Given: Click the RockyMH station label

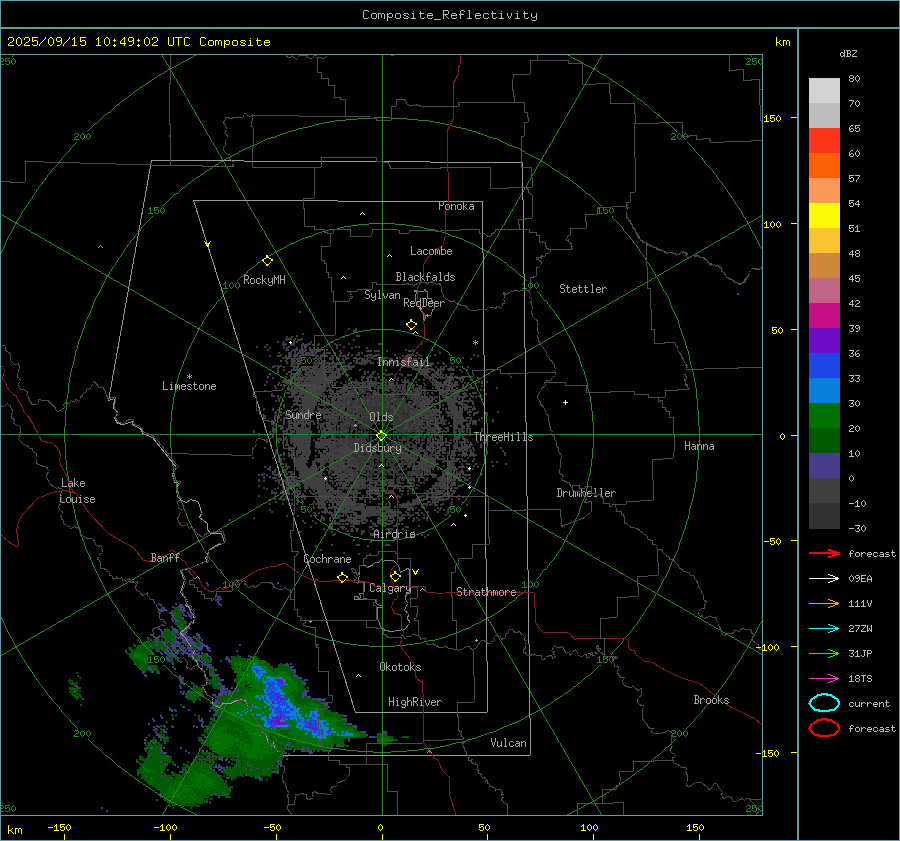Looking at the screenshot, I should click(264, 280).
